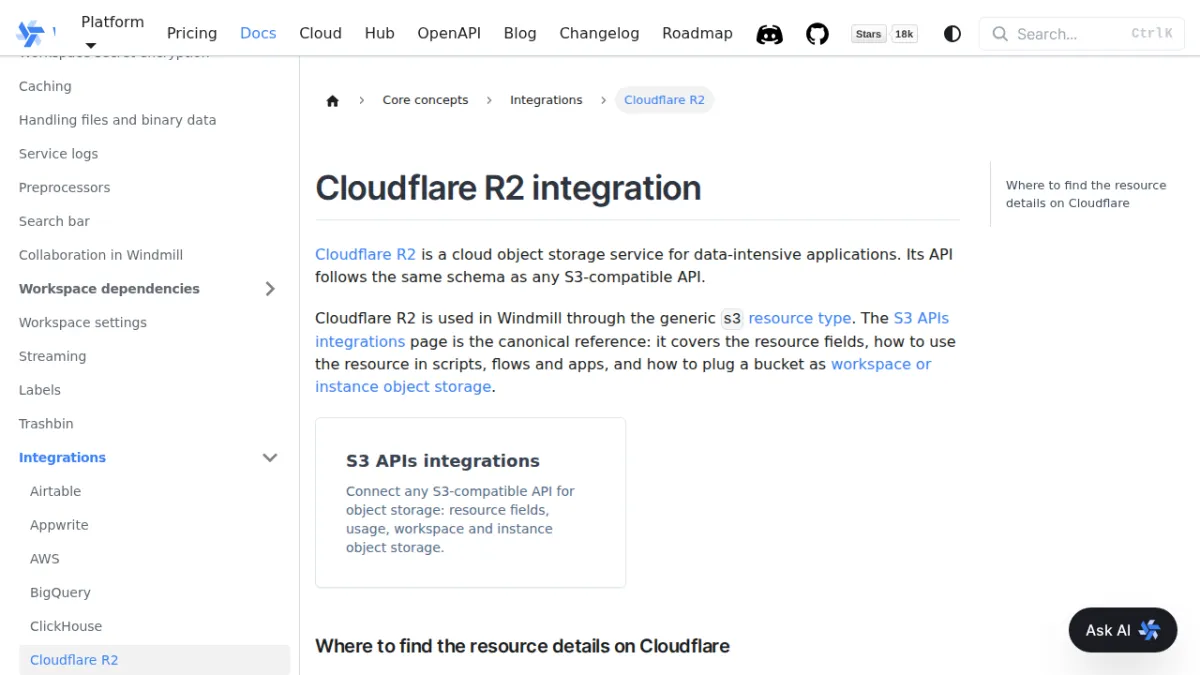Image resolution: width=1200 pixels, height=675 pixels.
Task: Open the Docs nav item
Action: [258, 33]
